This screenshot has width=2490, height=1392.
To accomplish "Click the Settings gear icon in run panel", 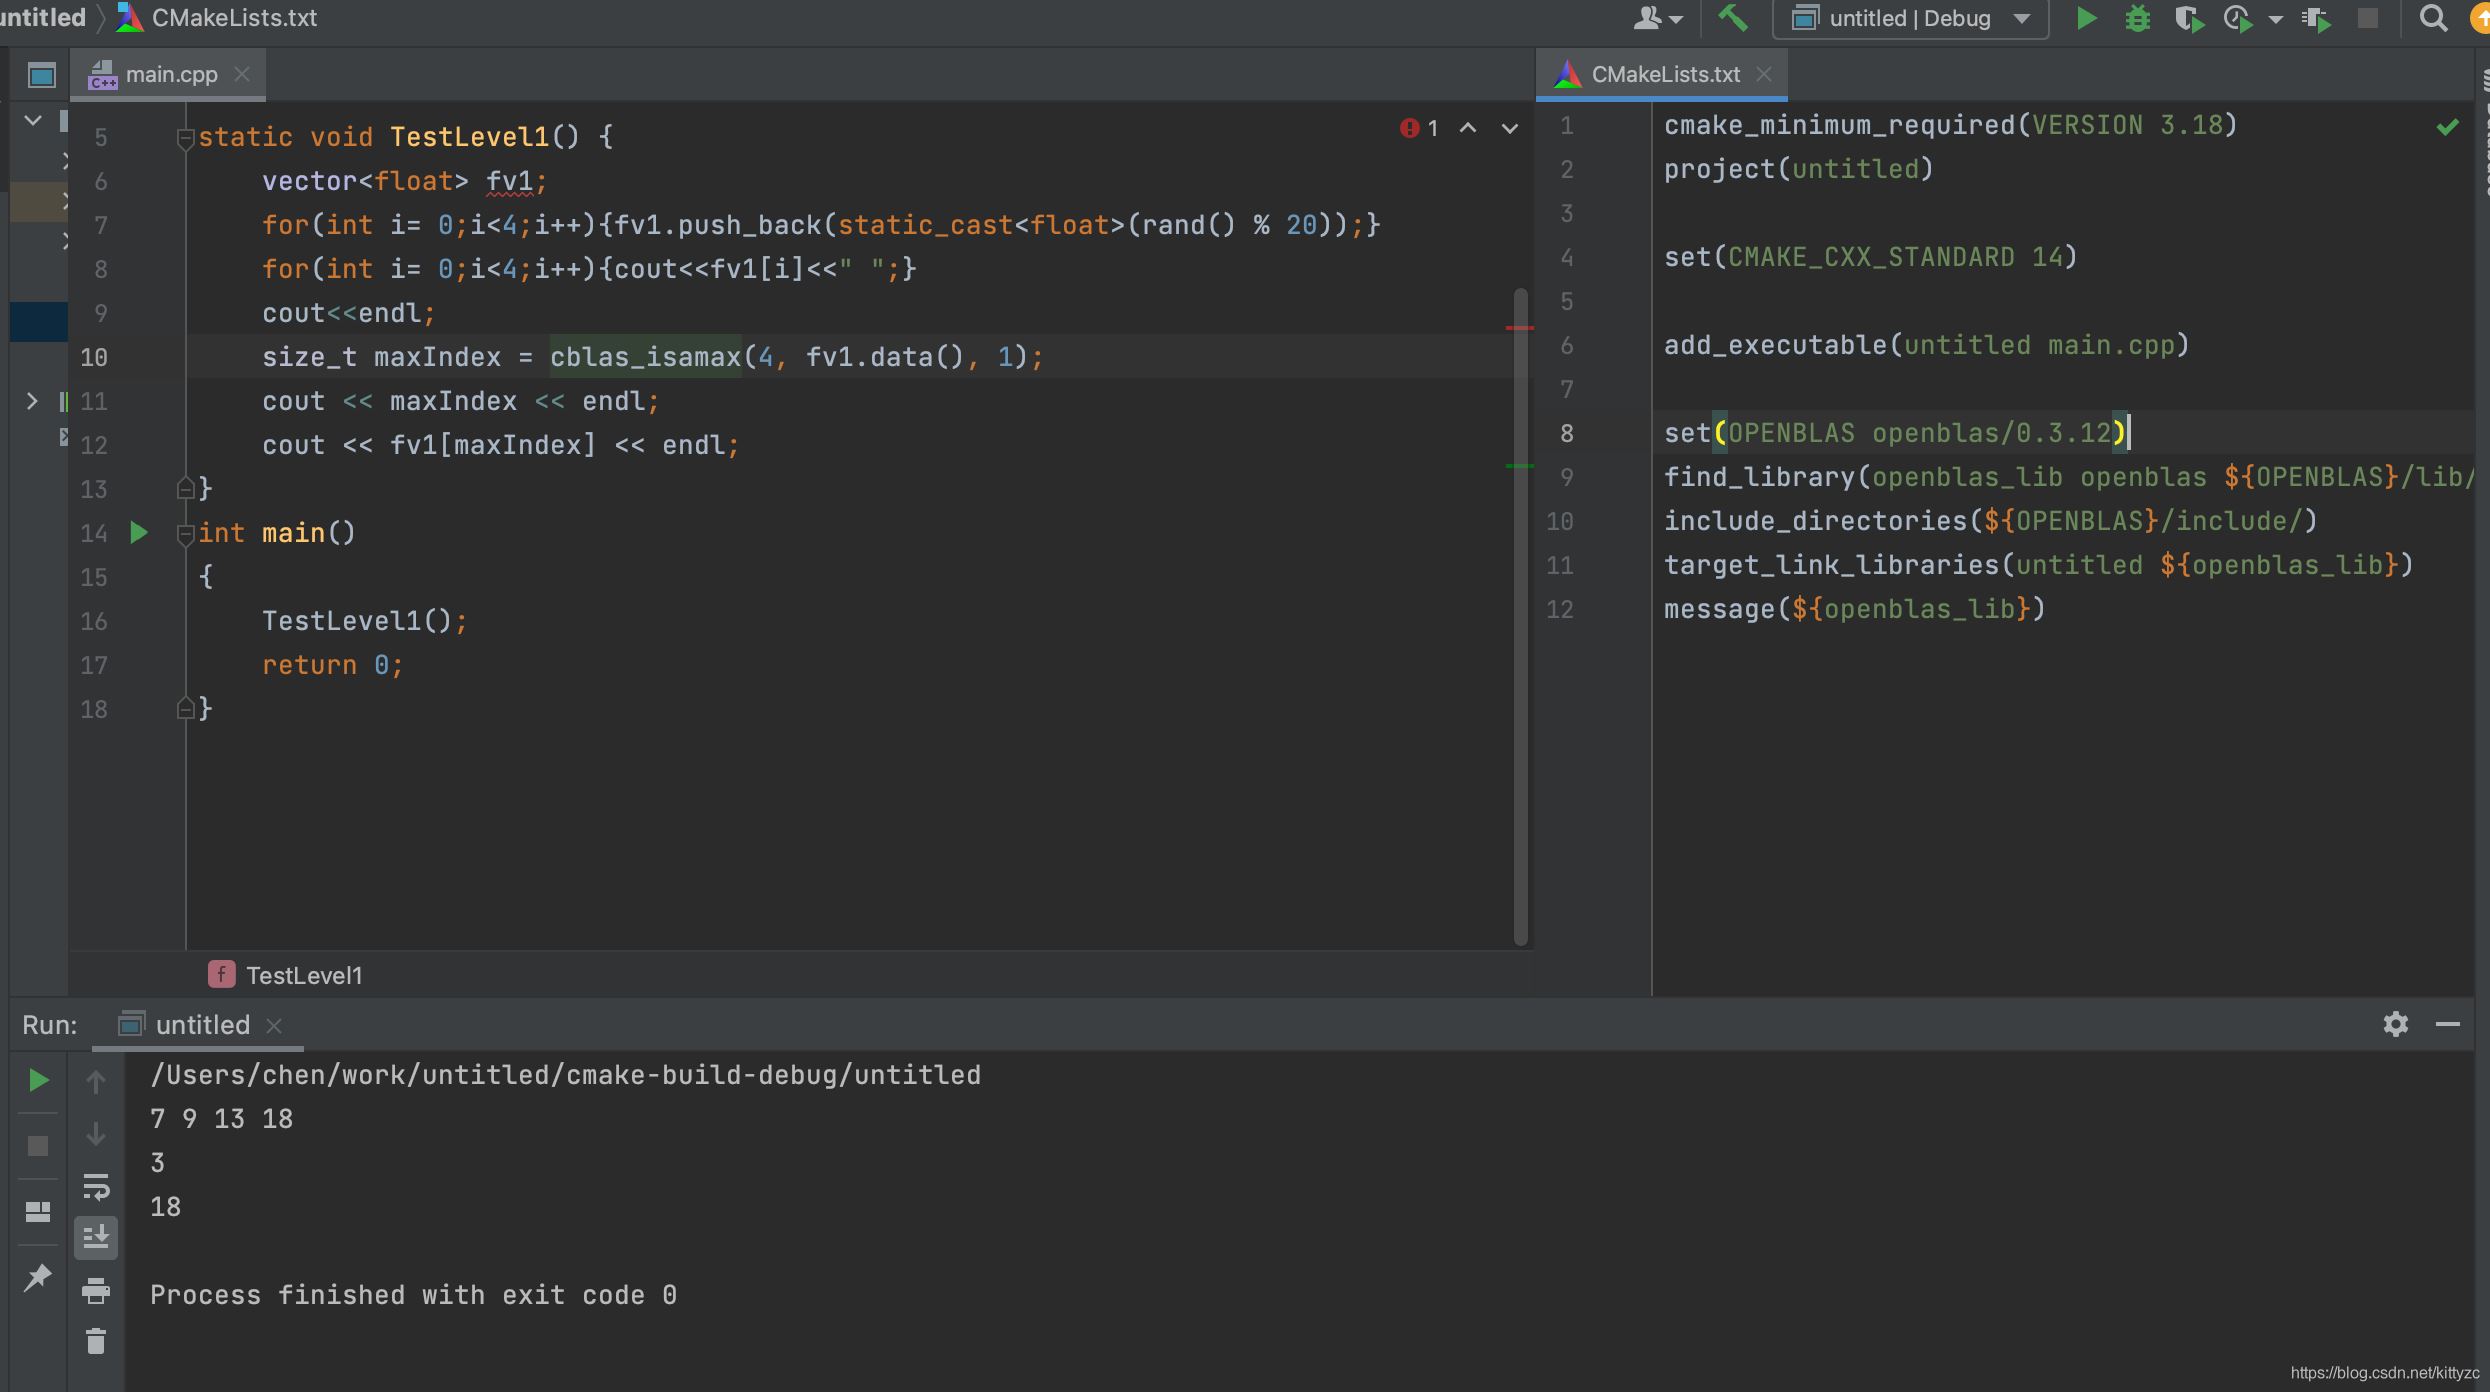I will click(2396, 1023).
